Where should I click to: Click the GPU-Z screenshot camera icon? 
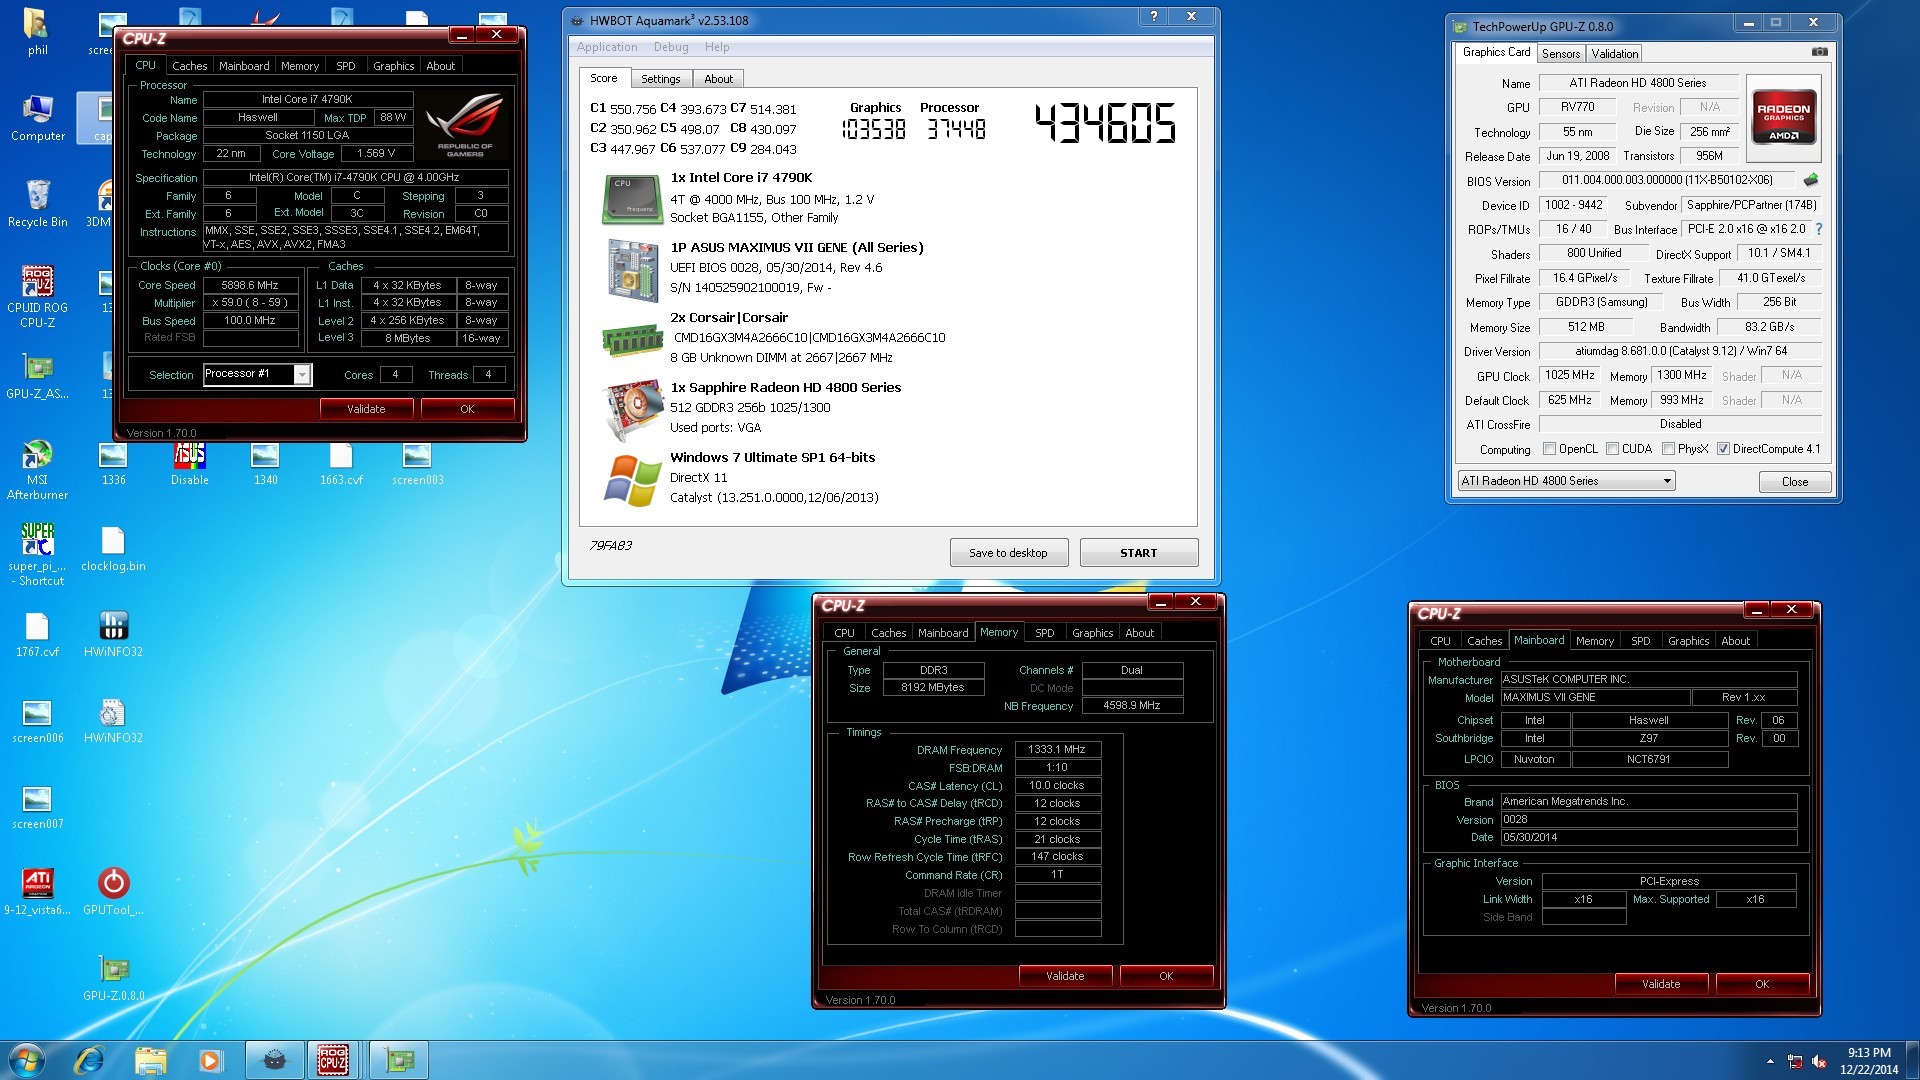[1820, 52]
